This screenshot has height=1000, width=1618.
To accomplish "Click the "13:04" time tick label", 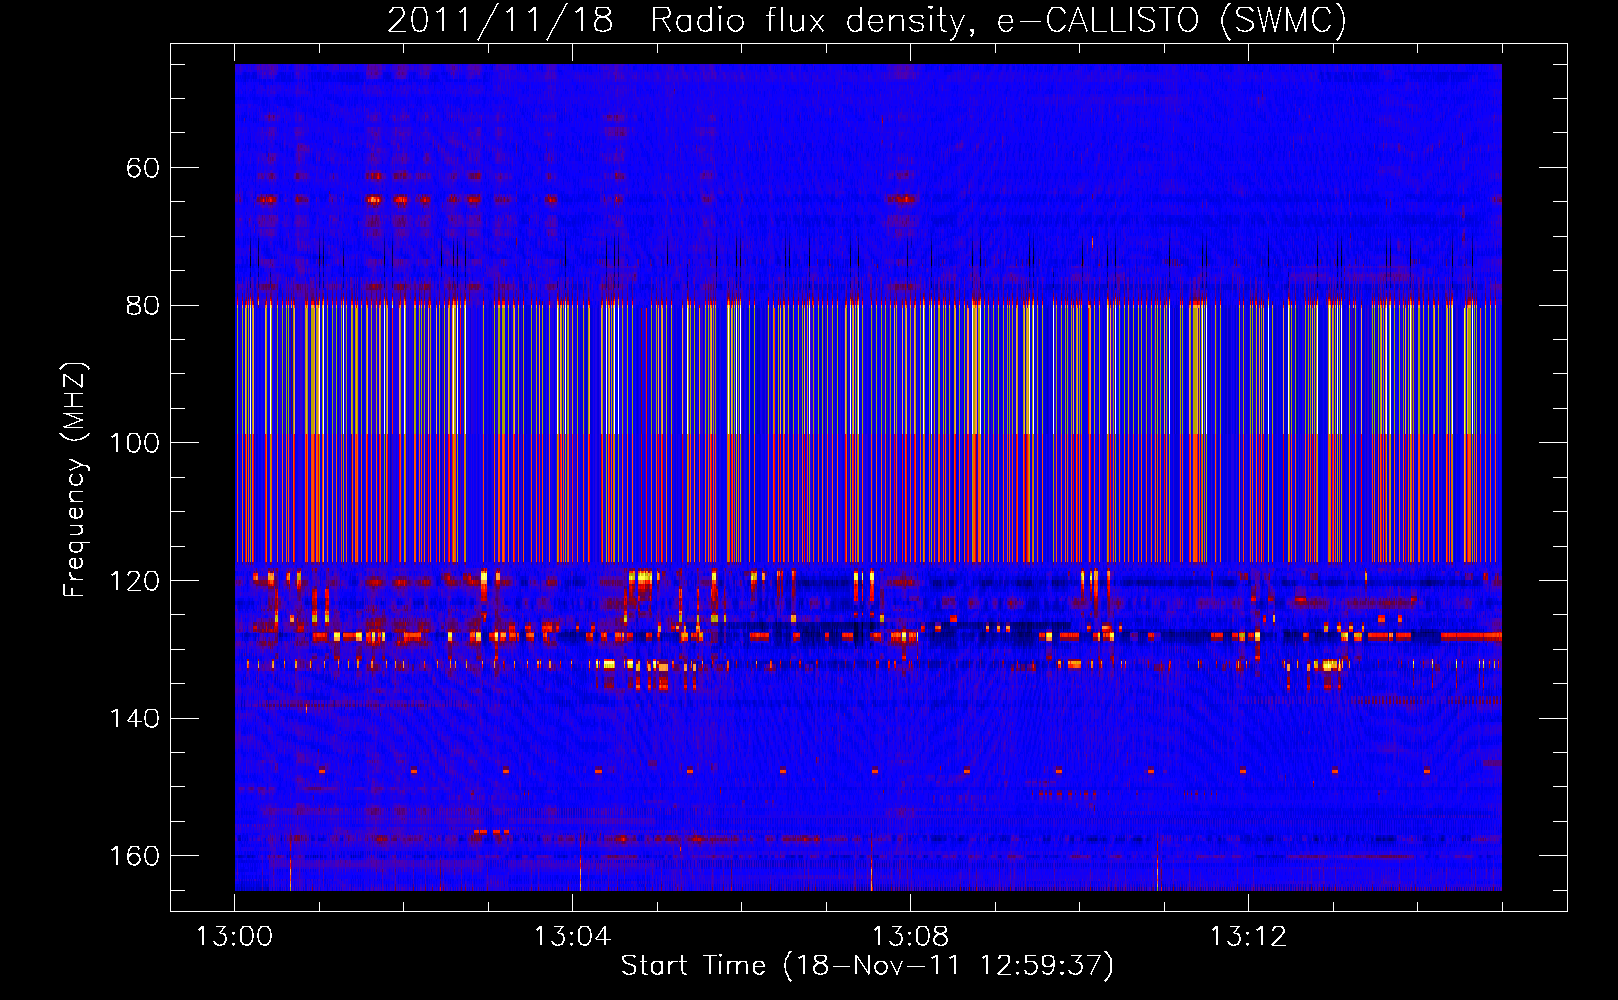I will coord(572,937).
